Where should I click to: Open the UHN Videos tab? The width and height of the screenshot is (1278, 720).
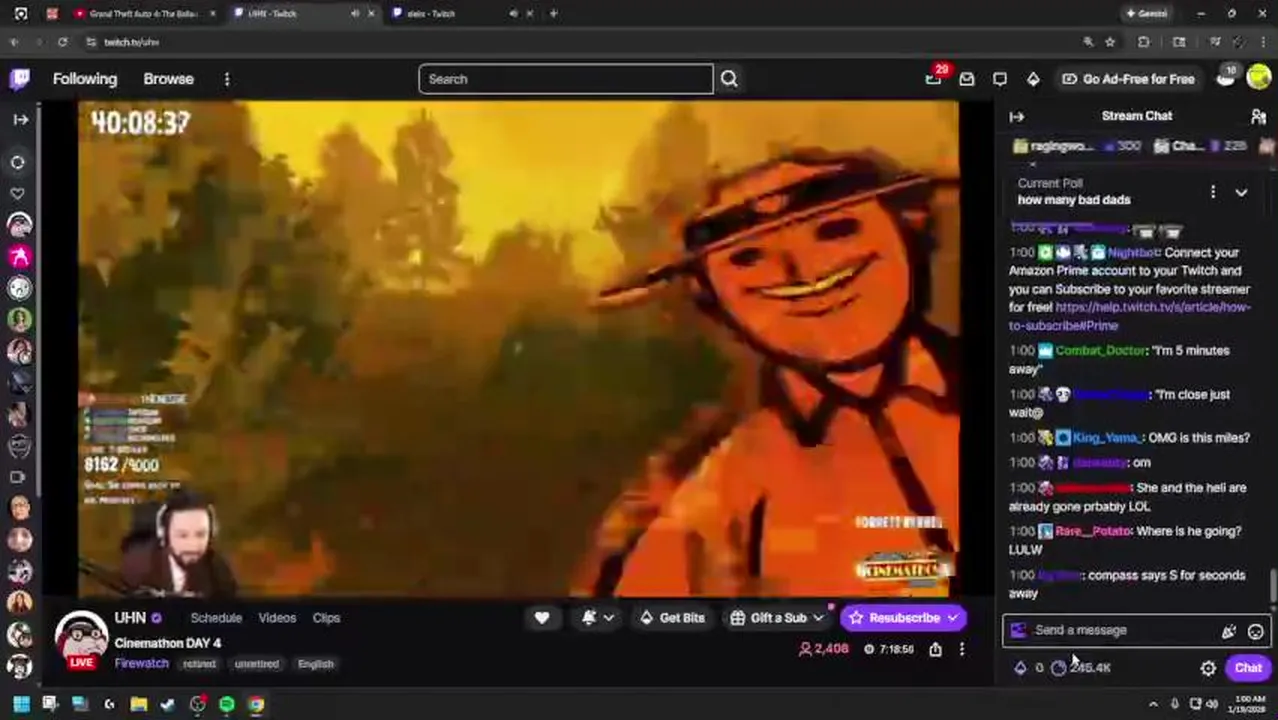click(277, 618)
